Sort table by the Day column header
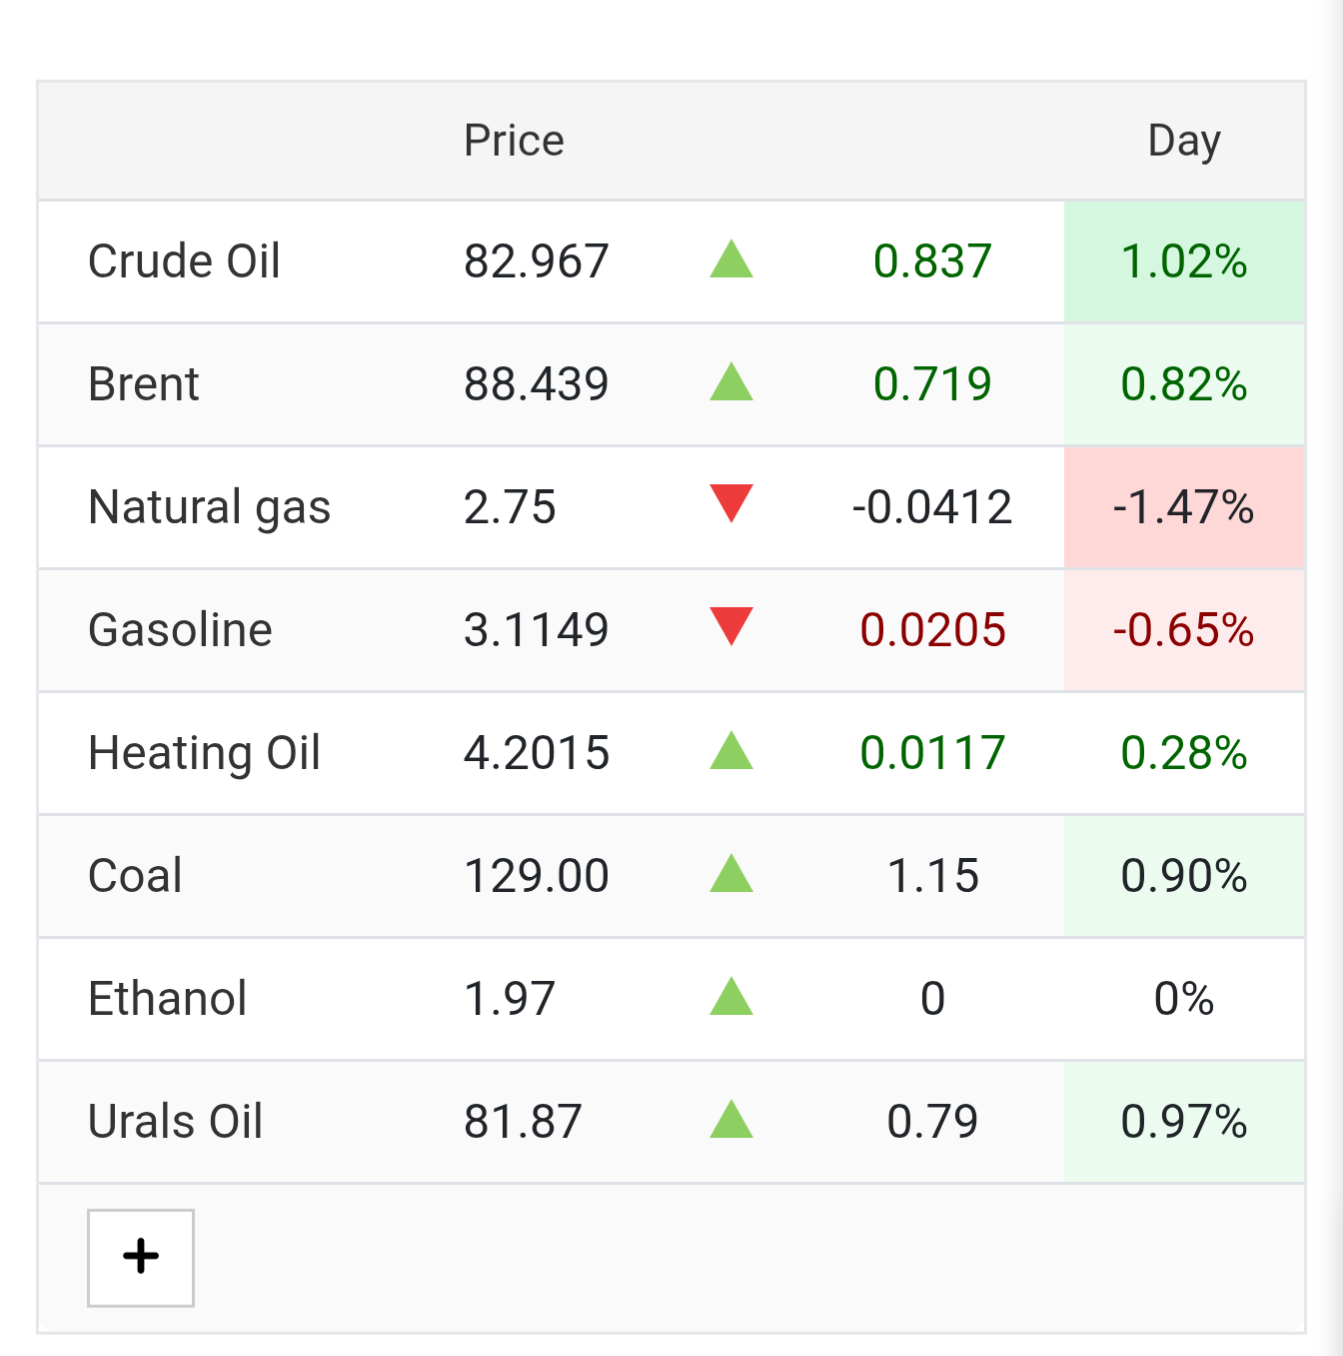 point(1184,141)
